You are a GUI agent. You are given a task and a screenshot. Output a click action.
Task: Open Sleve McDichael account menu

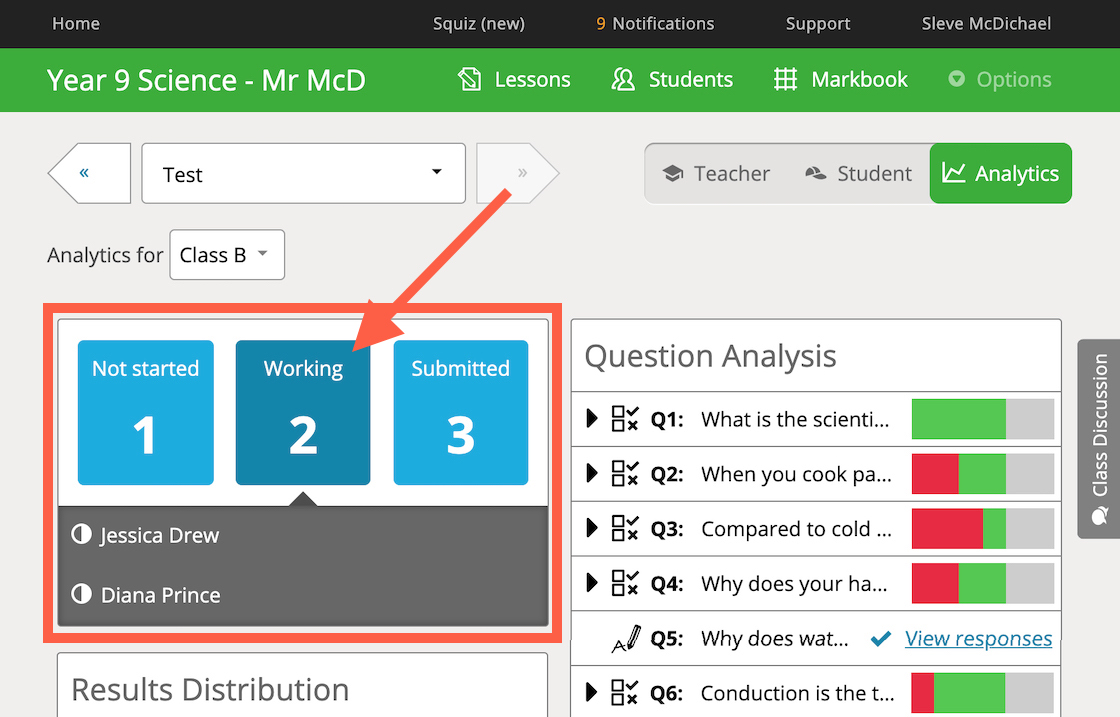986,24
